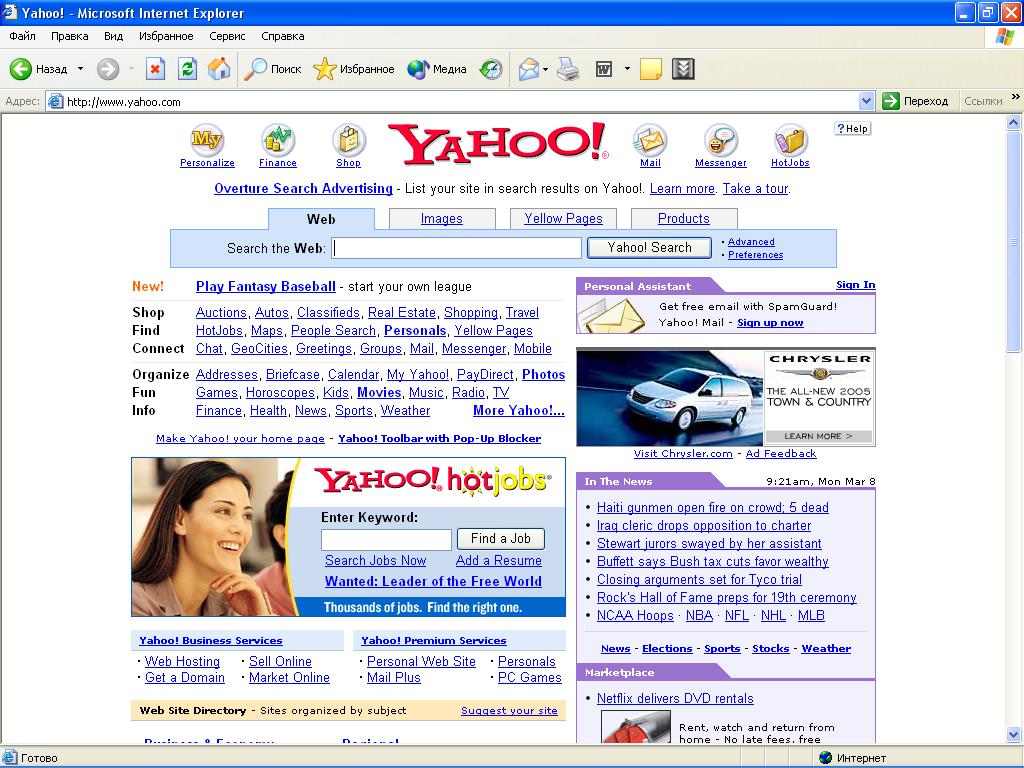Image resolution: width=1024 pixels, height=768 pixels.
Task: Click the yellow note toolbar icon
Action: pos(650,69)
